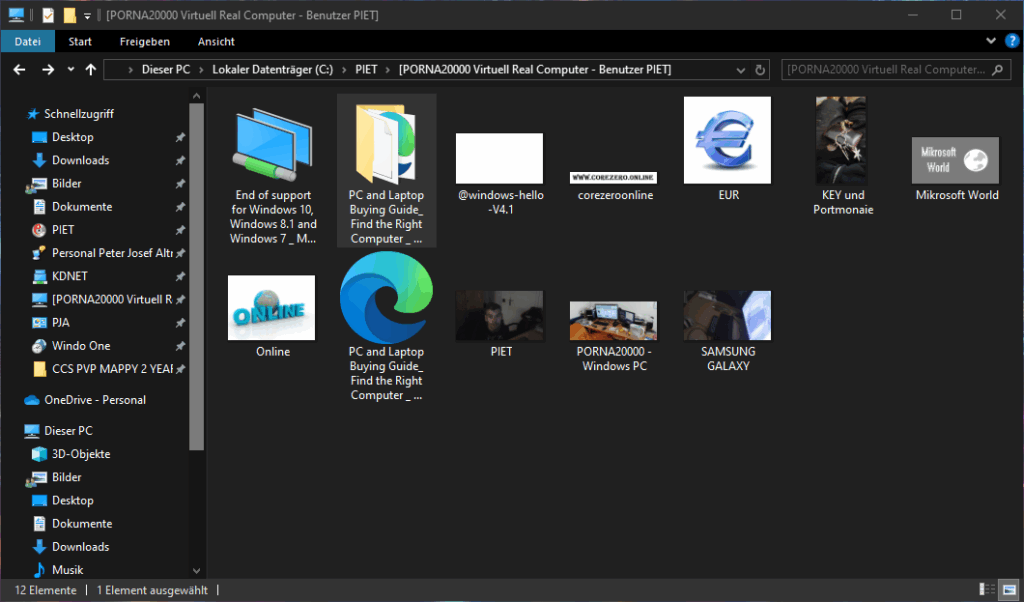Click the refresh button in address bar
The width and height of the screenshot is (1024, 602).
[761, 70]
